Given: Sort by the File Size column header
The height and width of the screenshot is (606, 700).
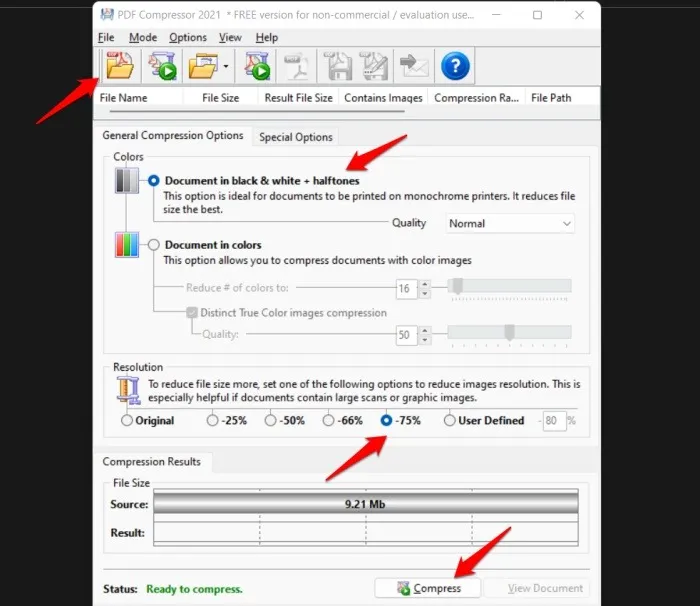Looking at the screenshot, I should pyautogui.click(x=220, y=97).
